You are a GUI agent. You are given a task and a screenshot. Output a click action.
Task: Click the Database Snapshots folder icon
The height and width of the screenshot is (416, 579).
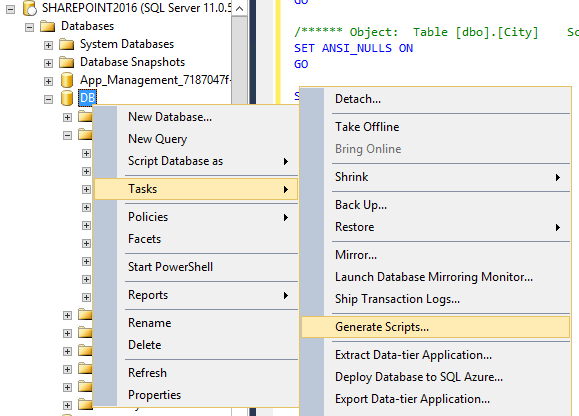point(66,62)
